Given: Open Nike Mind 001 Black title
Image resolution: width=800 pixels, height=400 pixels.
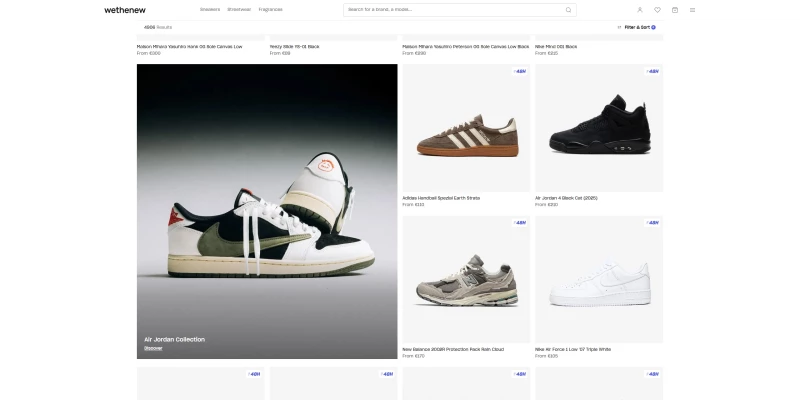Looking at the screenshot, I should tap(556, 46).
